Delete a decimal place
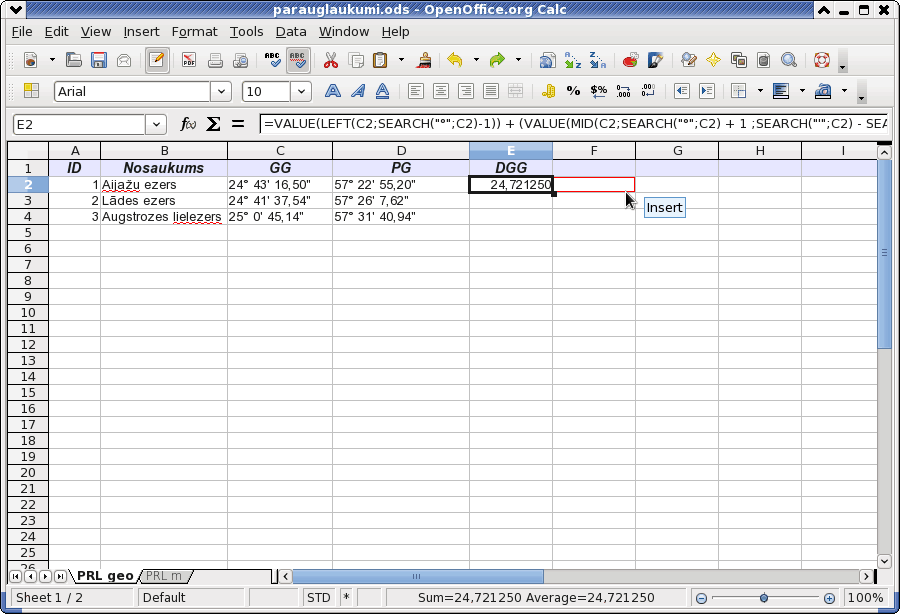The image size is (900, 614). (x=649, y=91)
